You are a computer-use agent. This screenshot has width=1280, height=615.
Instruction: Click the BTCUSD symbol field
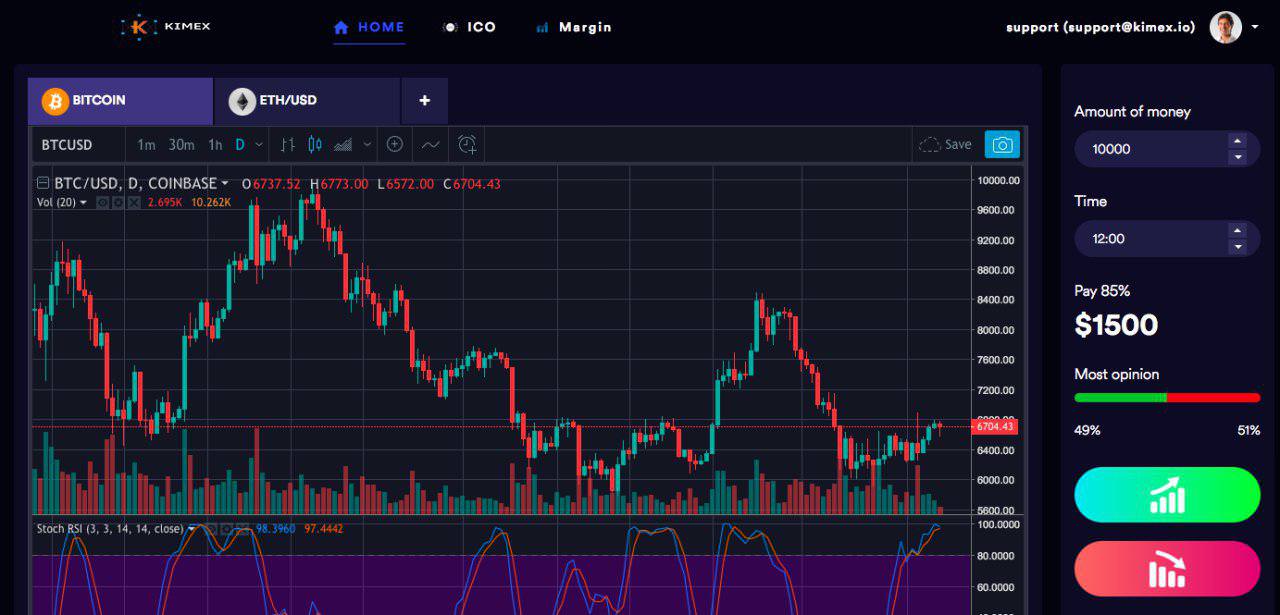(x=67, y=145)
